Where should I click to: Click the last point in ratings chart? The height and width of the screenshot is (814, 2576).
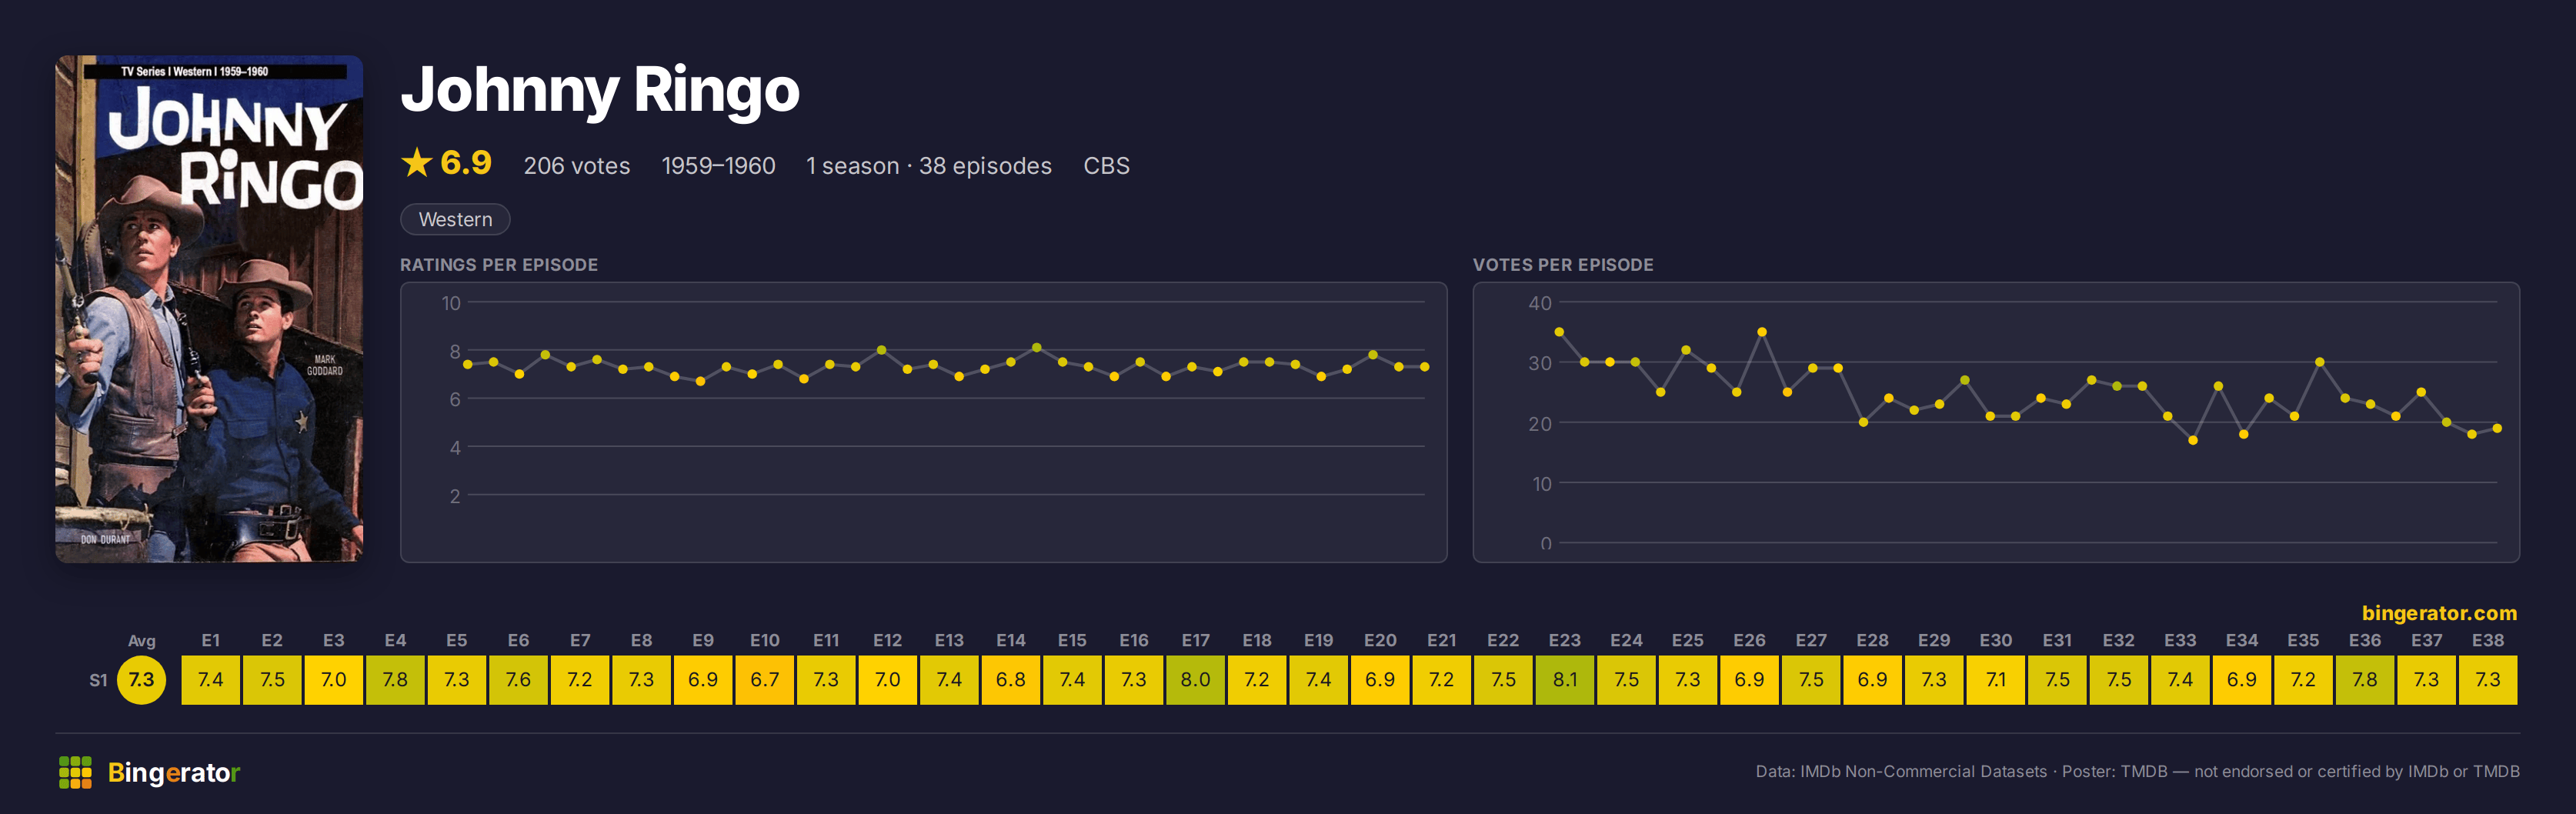coord(1424,367)
